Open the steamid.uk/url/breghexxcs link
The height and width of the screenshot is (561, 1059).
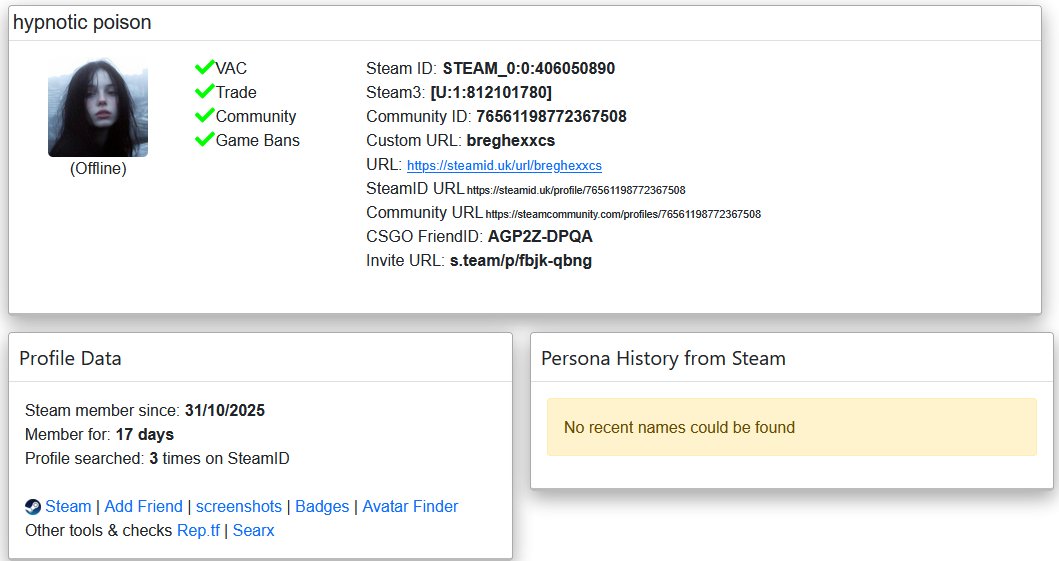tap(504, 165)
